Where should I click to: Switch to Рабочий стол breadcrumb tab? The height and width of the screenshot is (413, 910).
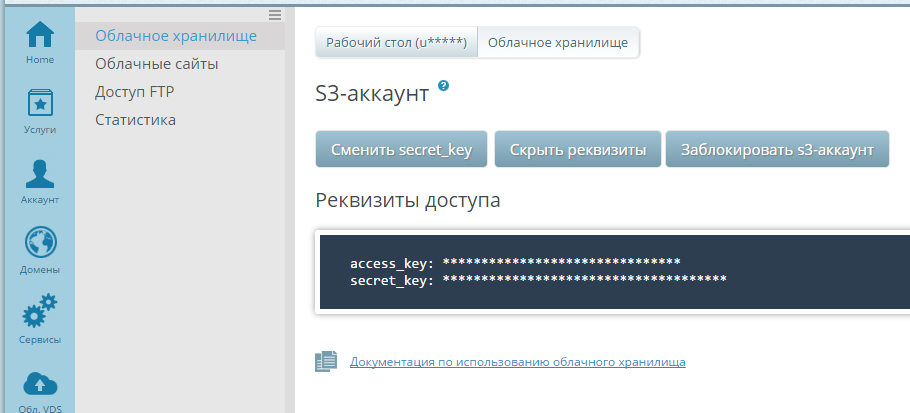pos(396,42)
